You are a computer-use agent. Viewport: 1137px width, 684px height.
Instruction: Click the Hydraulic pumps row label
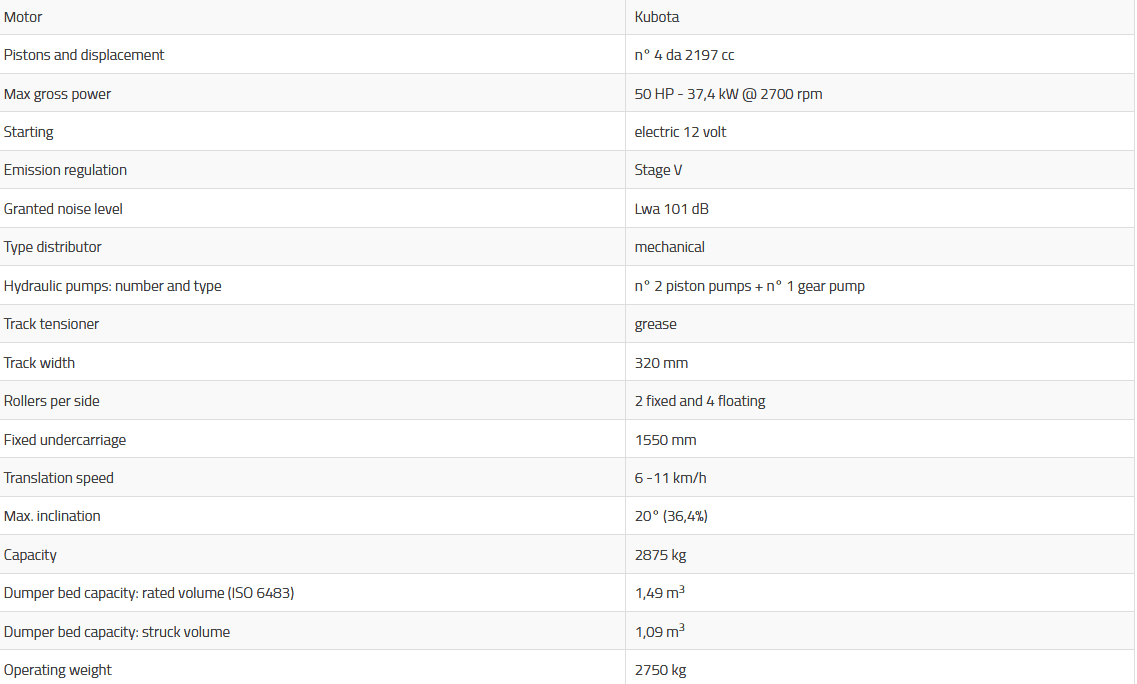click(x=112, y=286)
